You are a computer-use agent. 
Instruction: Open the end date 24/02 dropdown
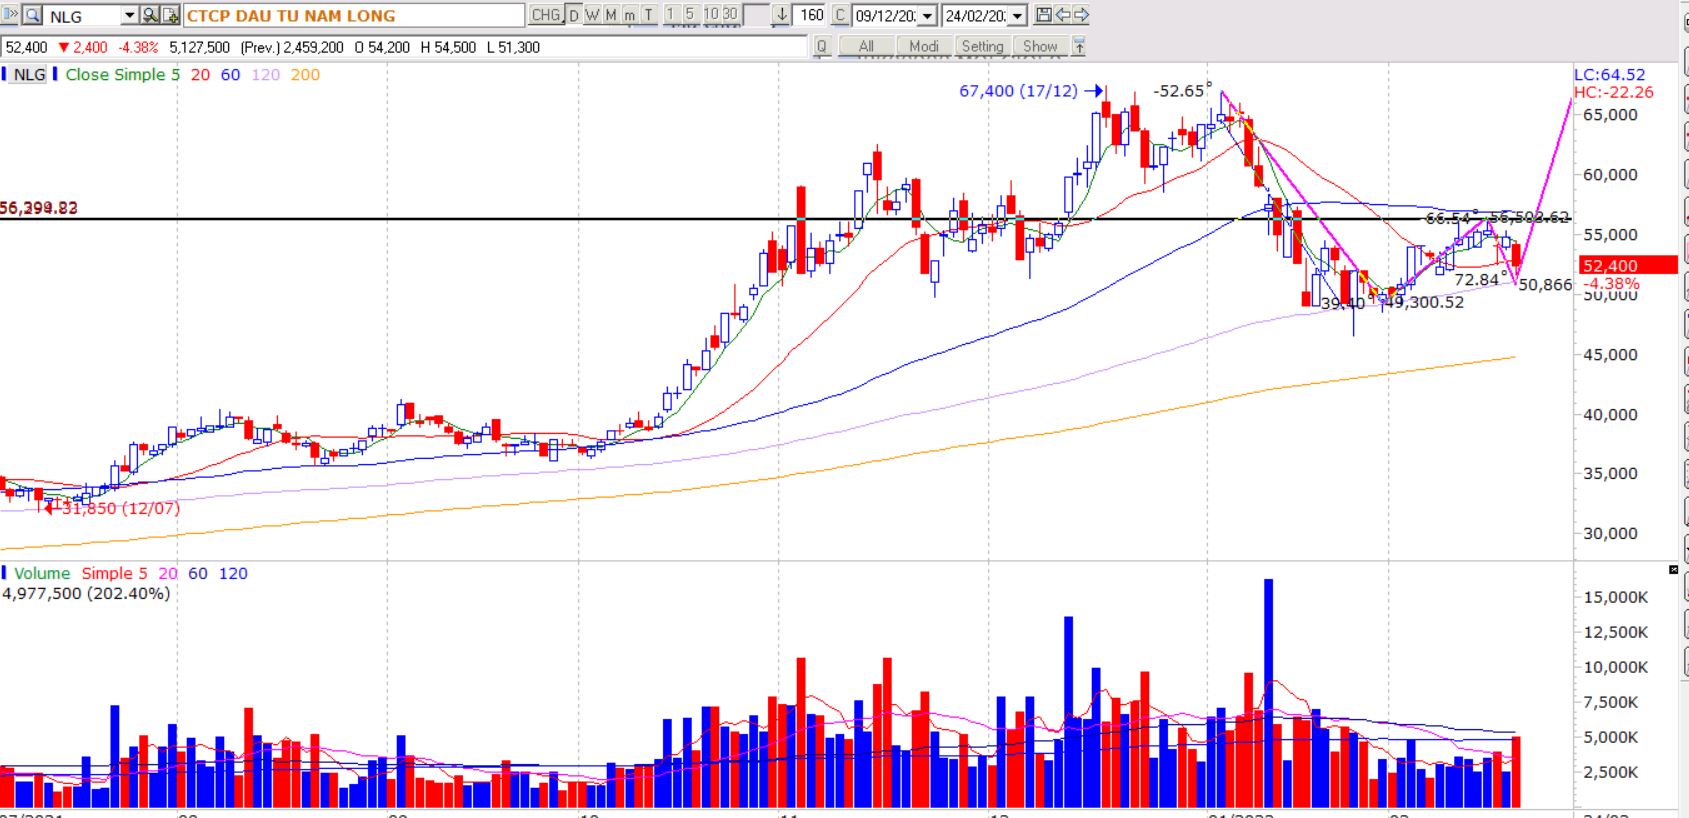[x=1017, y=16]
